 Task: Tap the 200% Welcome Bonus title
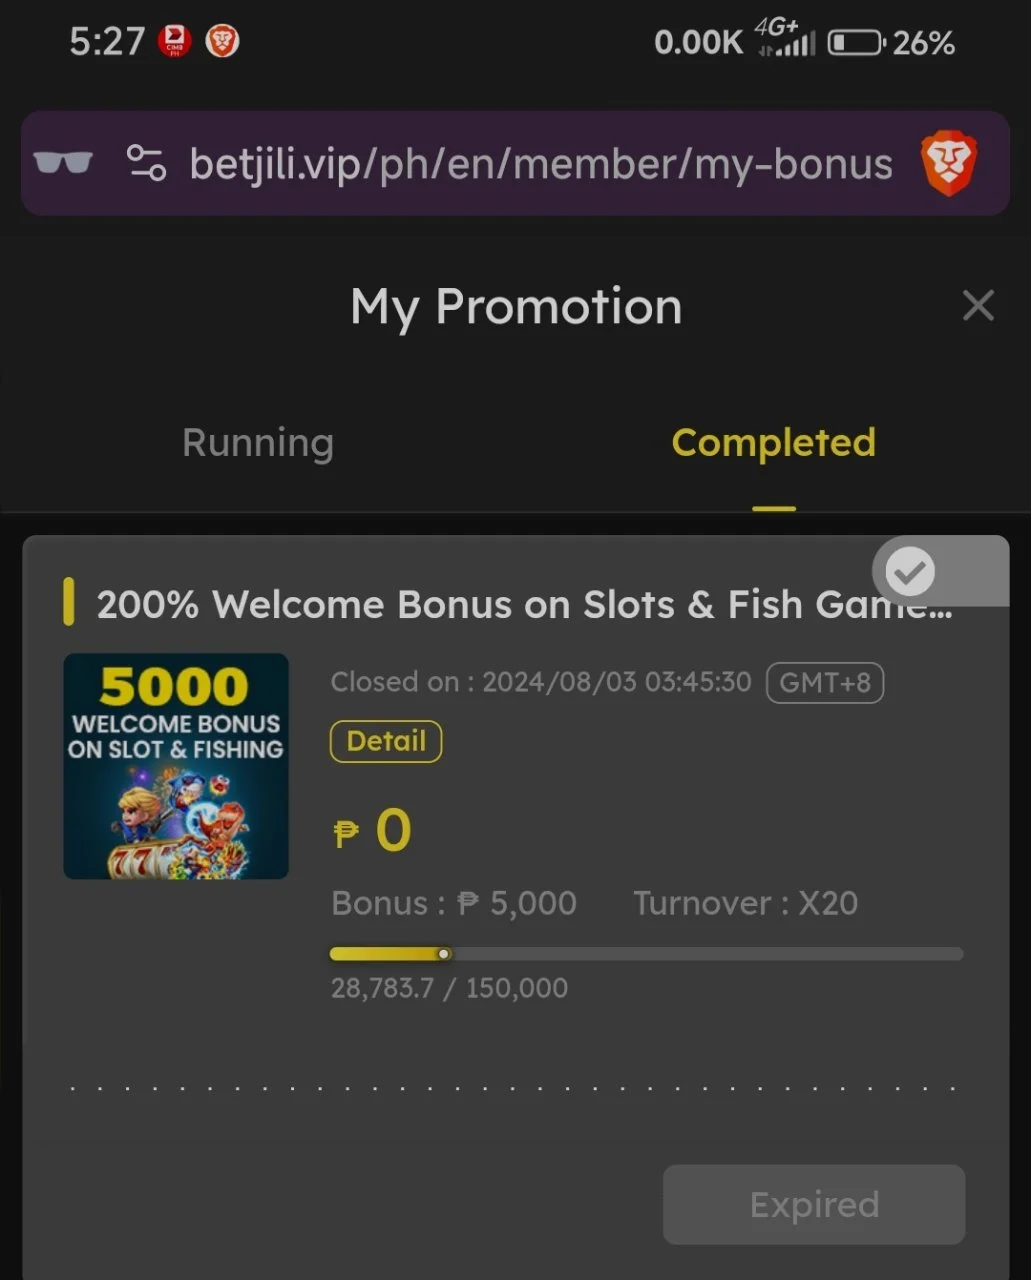(x=524, y=605)
